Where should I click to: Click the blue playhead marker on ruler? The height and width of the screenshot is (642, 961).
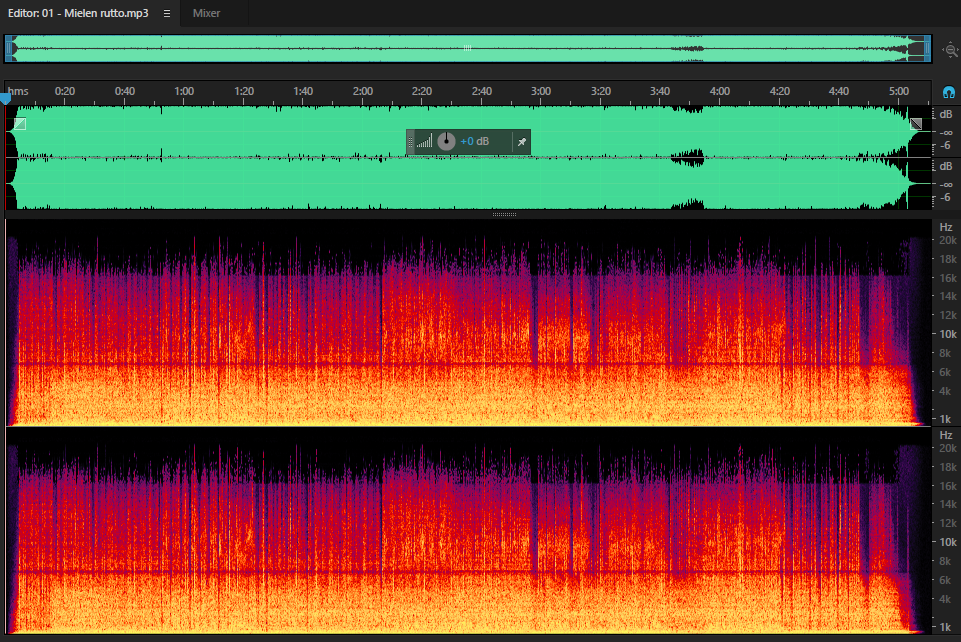point(6,98)
